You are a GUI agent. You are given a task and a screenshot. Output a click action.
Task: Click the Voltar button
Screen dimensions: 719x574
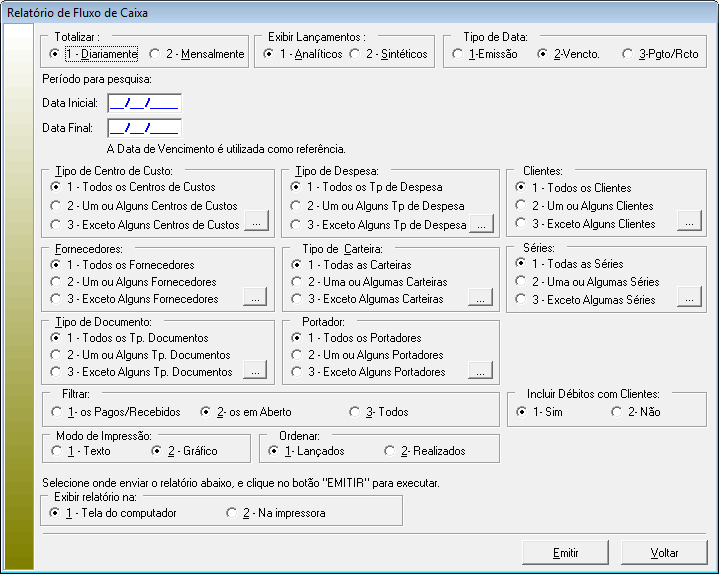664,552
